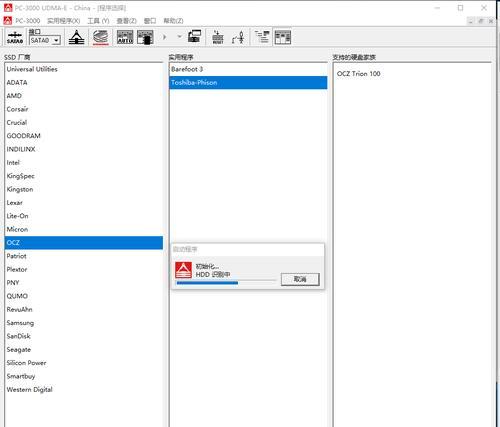Maximize the main PC-3000 window
Screen dimensions: 500x427
click(x=460, y=8)
